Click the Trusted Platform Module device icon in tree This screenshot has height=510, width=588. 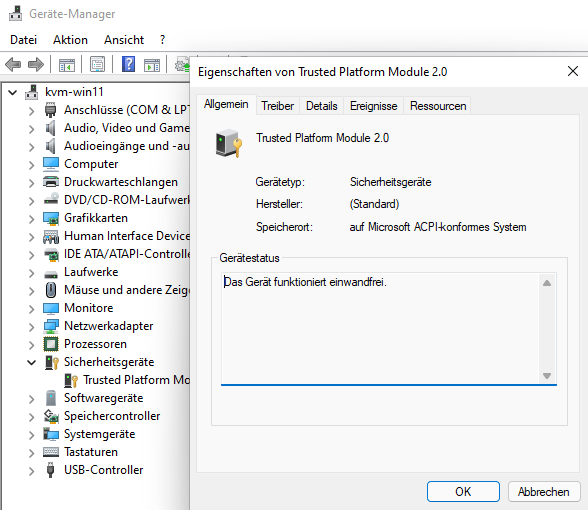point(70,380)
